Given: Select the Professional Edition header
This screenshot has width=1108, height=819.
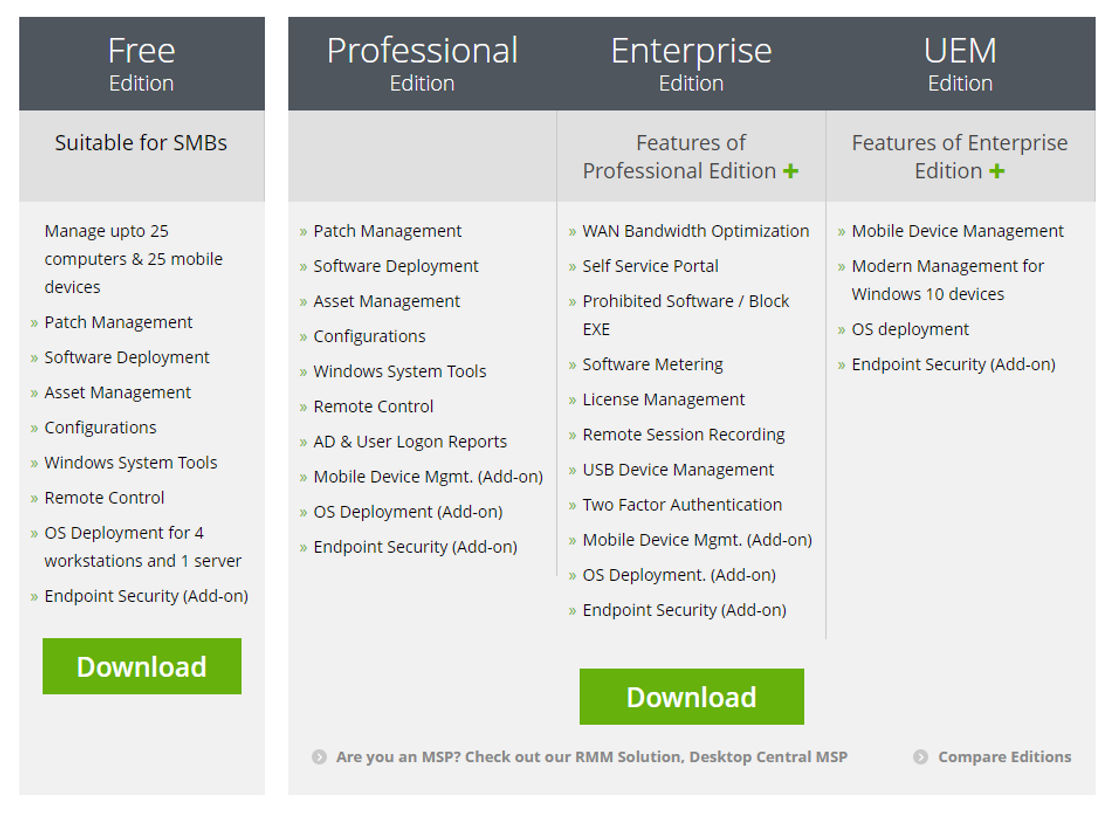Looking at the screenshot, I should coord(422,64).
